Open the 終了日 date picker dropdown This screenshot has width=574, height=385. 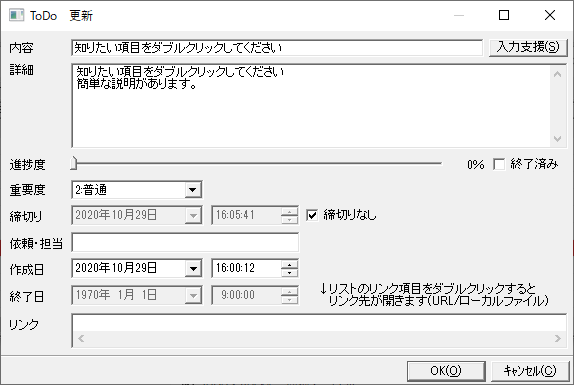193,295
